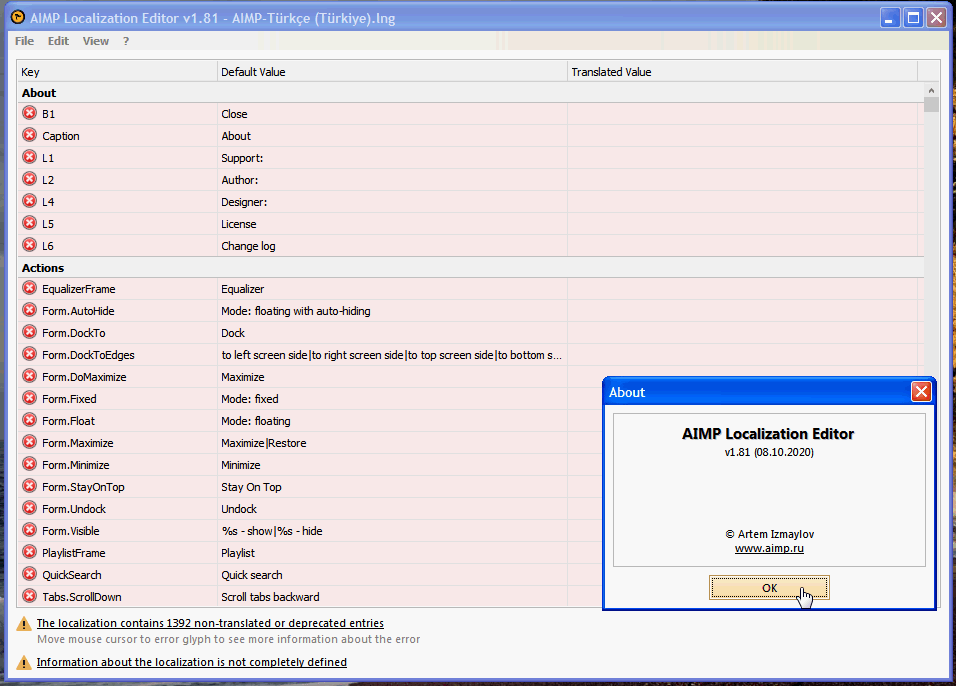Click the error icon for Form.Undock
This screenshot has height=686, width=956.
(x=29, y=507)
